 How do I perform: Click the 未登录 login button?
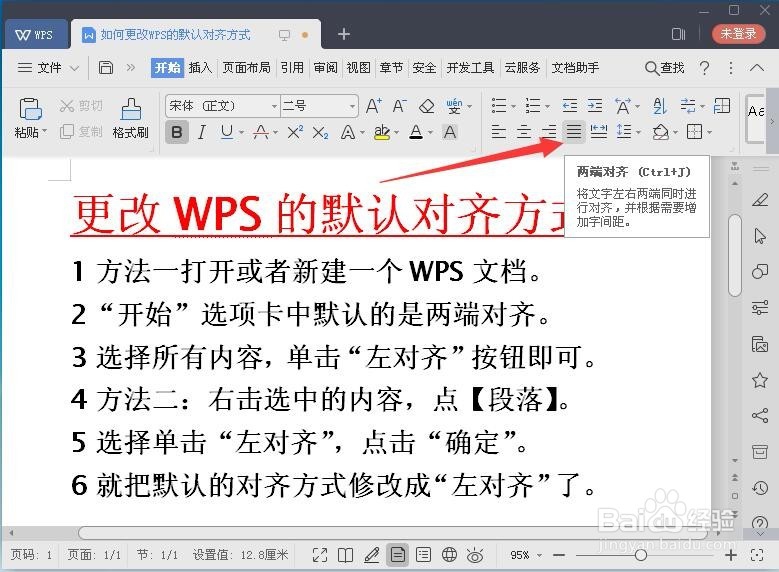coord(738,34)
